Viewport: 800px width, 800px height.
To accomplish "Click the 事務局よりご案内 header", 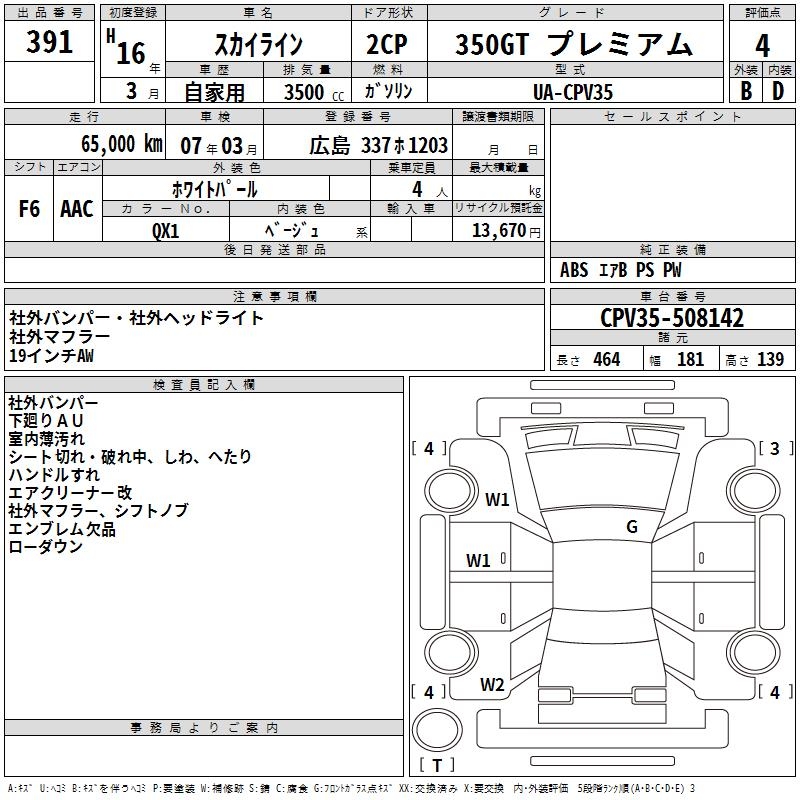I will pyautogui.click(x=204, y=728).
